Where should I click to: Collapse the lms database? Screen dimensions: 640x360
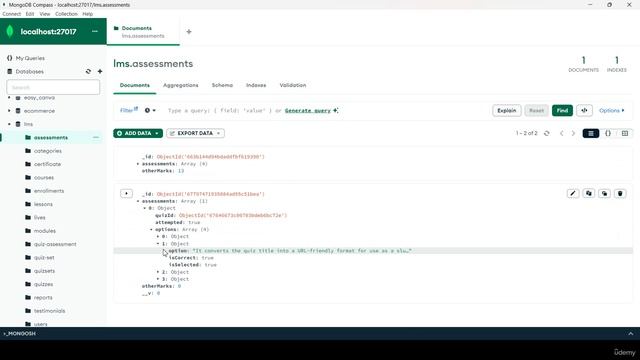click(x=9, y=124)
